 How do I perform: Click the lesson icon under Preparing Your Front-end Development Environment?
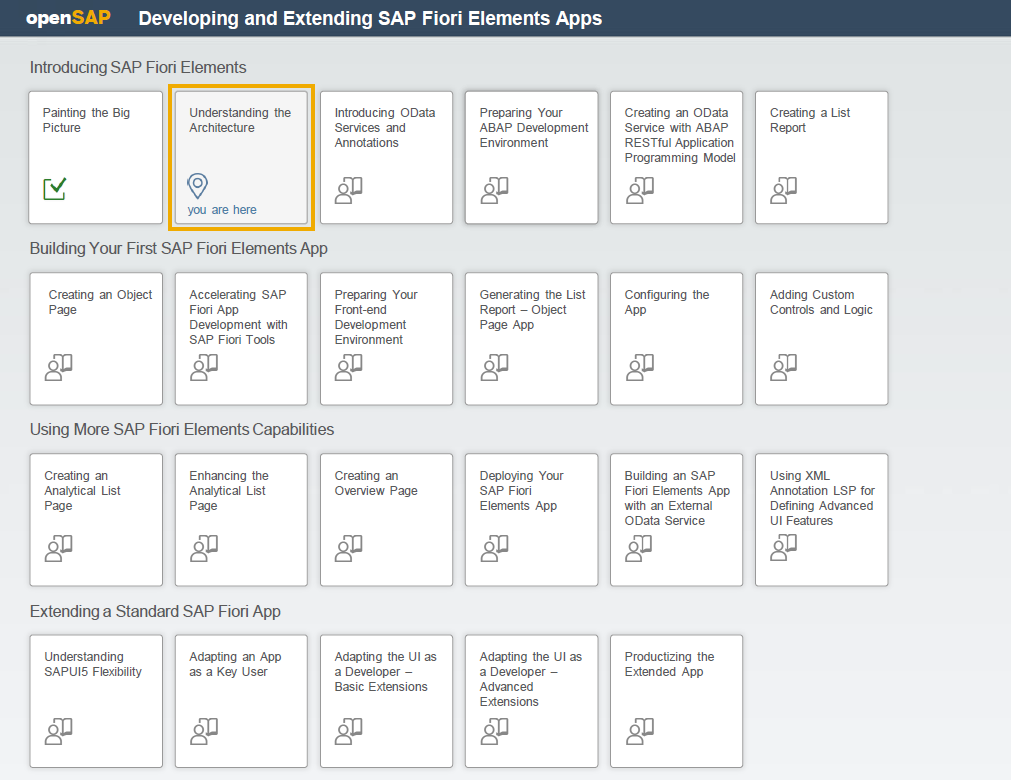click(x=349, y=367)
